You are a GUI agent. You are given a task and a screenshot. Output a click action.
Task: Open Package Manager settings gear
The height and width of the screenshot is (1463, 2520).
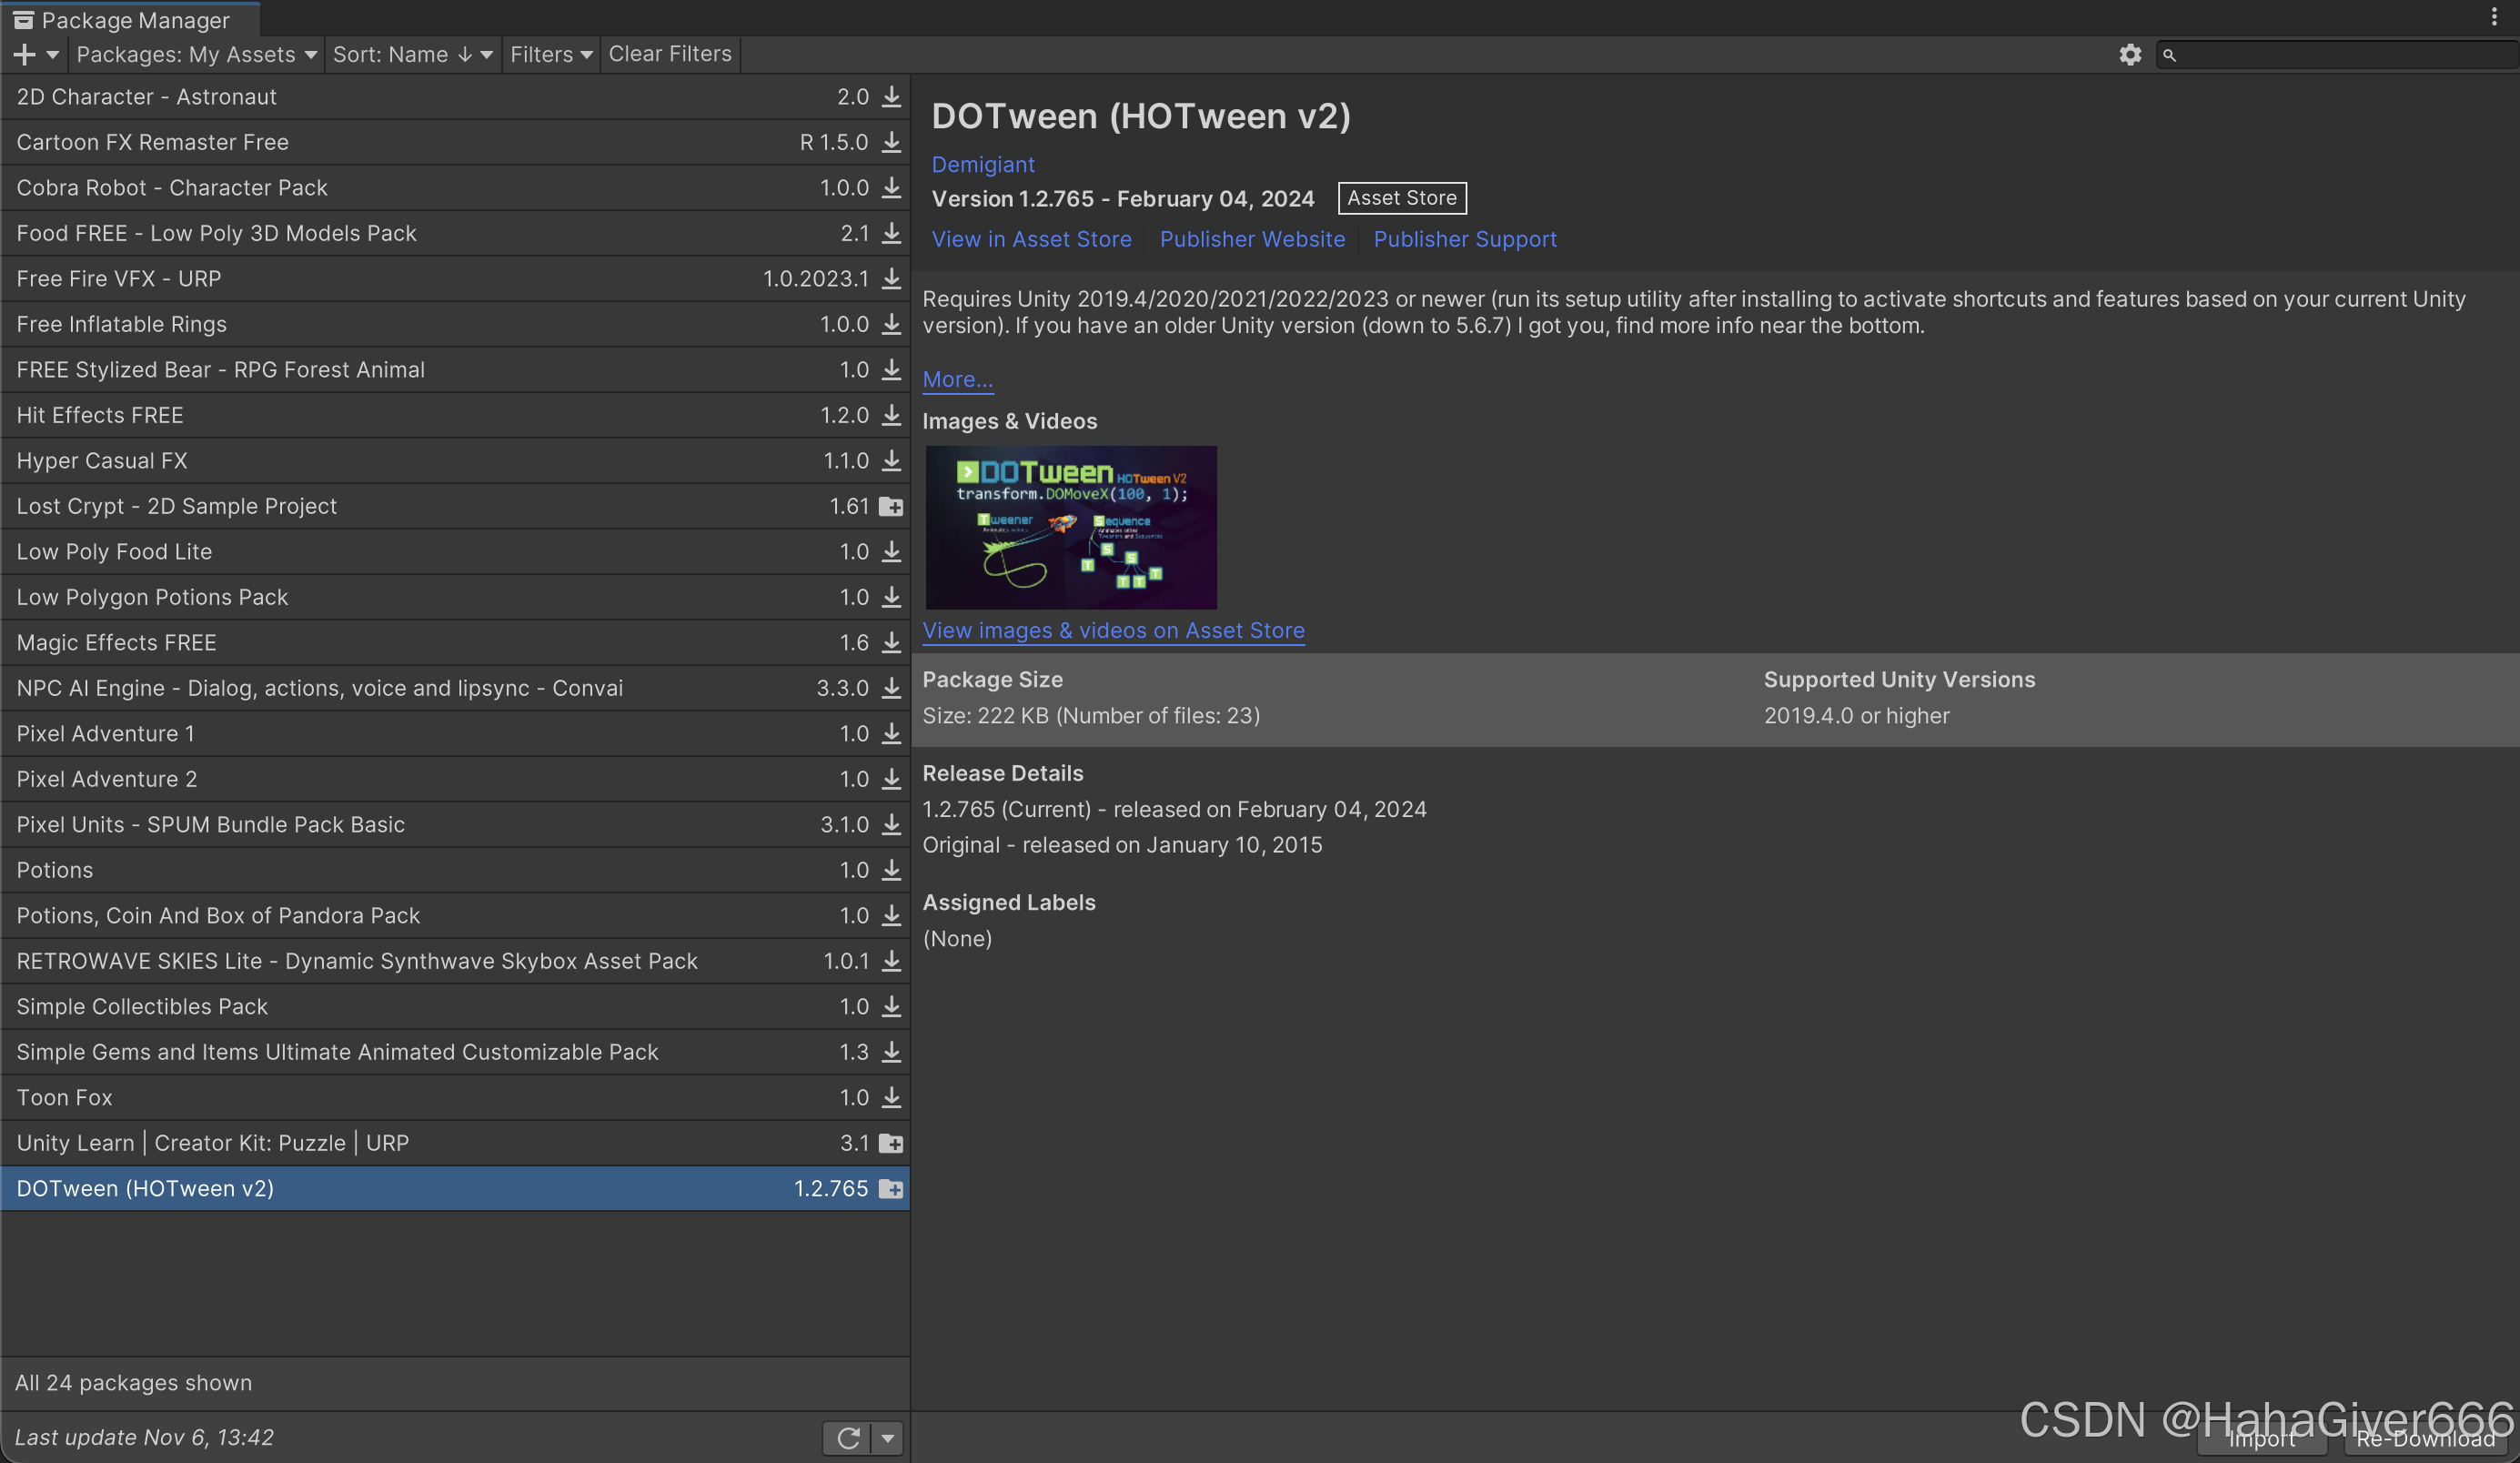pos(2130,54)
